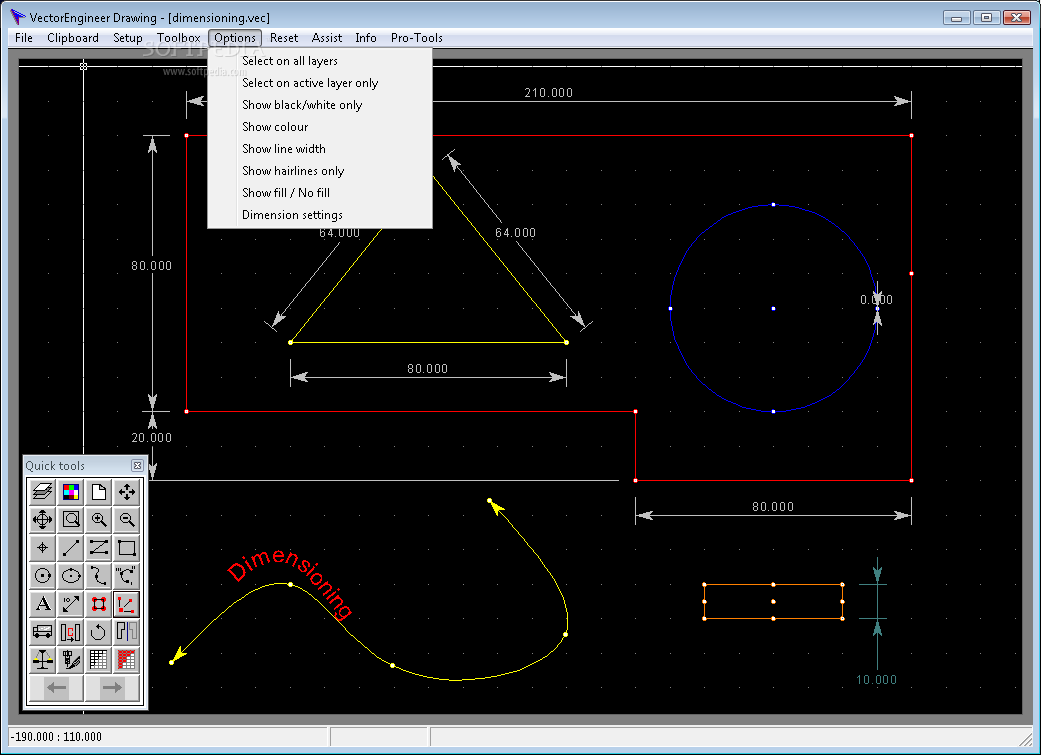Choose 'Show colour' option
Screen dimensions: 1041x755
point(320,127)
